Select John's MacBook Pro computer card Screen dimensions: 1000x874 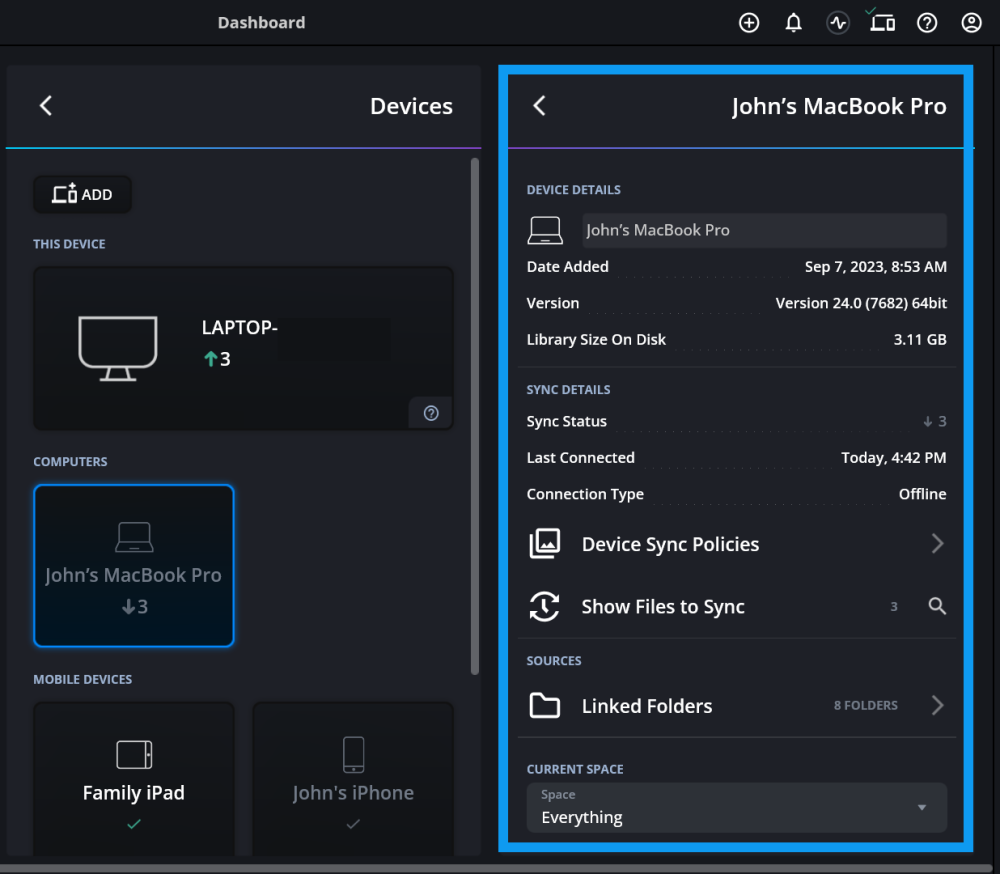134,566
